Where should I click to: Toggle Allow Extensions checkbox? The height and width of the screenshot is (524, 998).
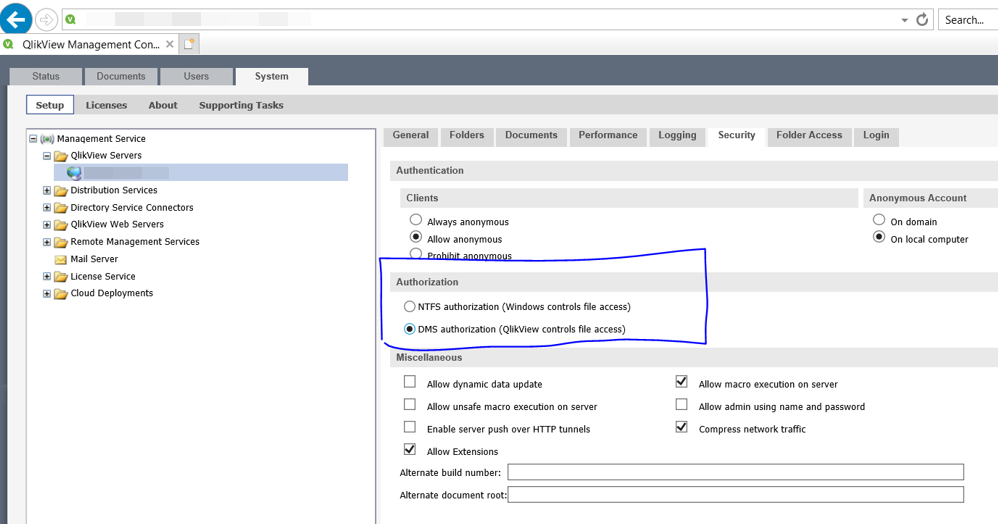coord(410,450)
